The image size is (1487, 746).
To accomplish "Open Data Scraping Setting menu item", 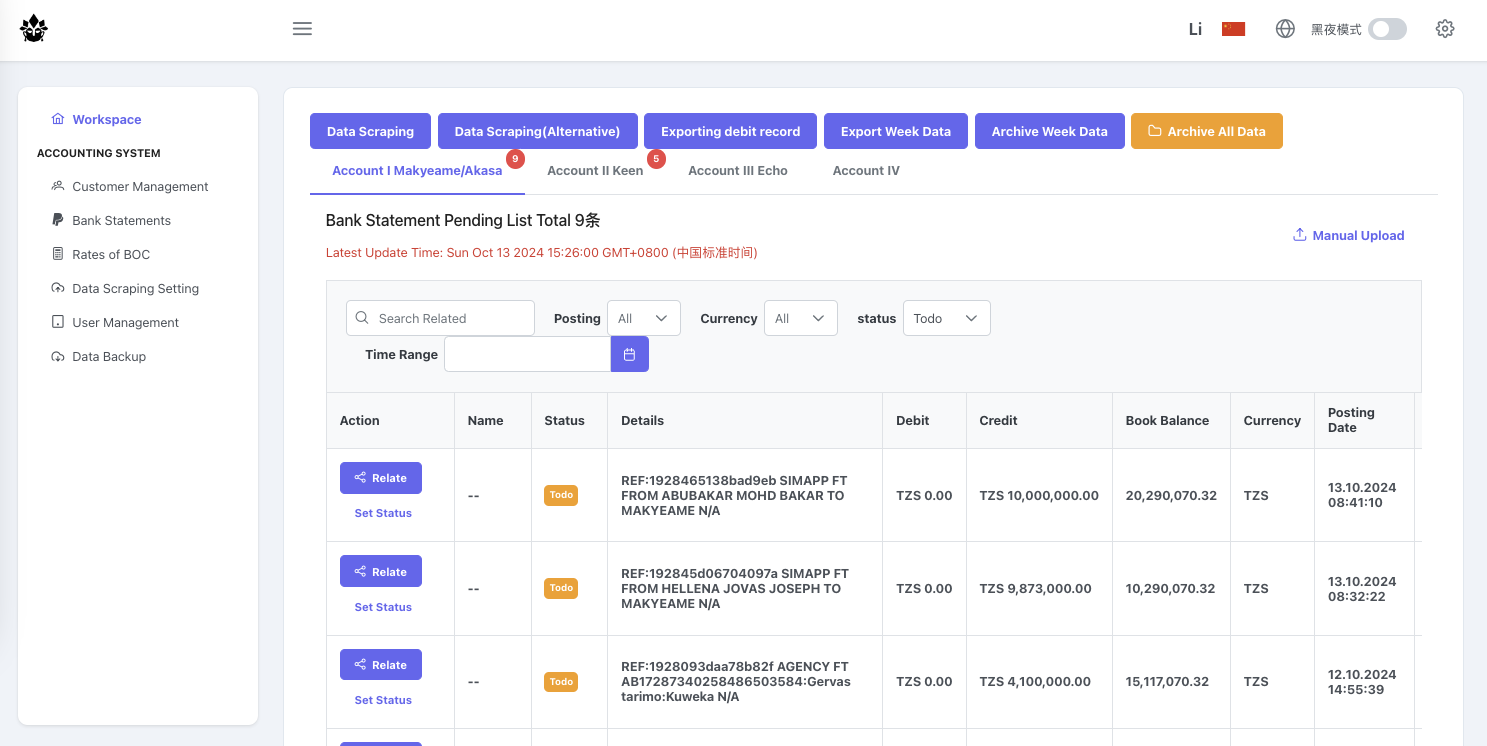I will 135,288.
